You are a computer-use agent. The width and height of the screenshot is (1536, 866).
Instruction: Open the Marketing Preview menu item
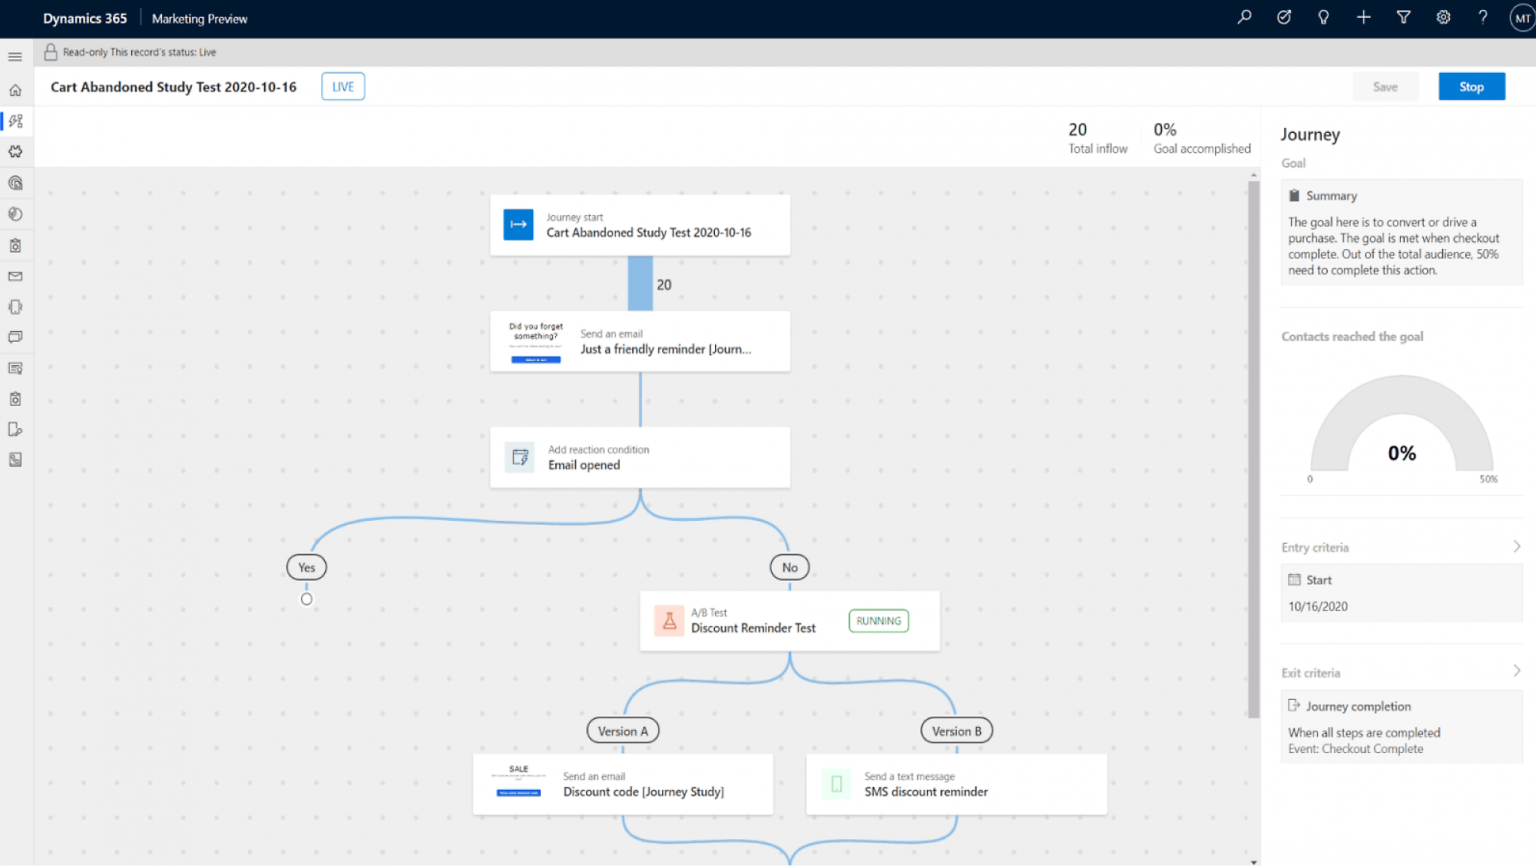pos(199,18)
